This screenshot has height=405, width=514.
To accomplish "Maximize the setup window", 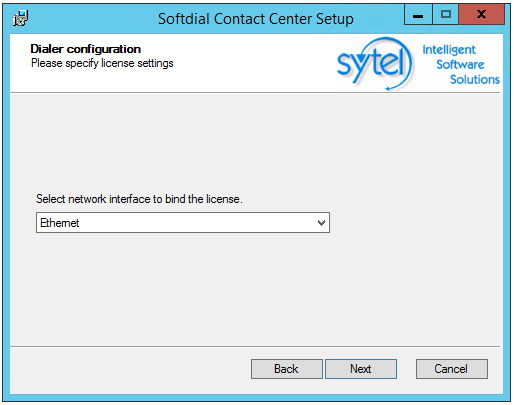I will (x=446, y=15).
